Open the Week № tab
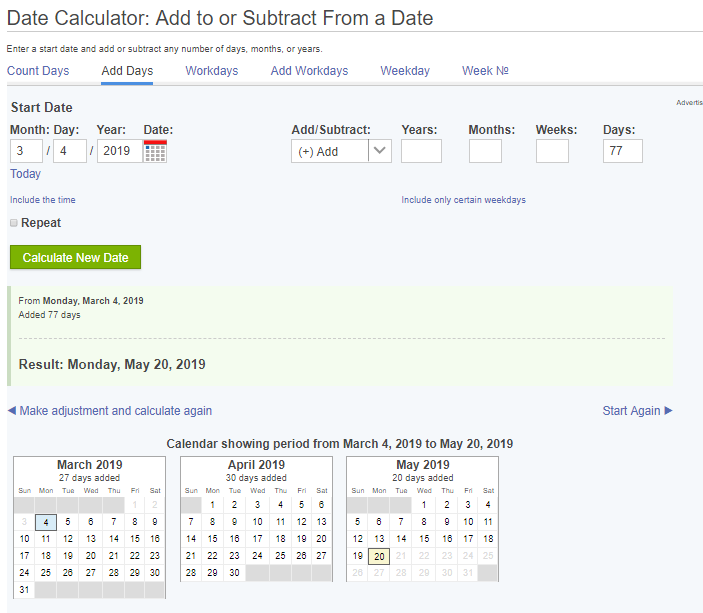The image size is (703, 613). [485, 71]
